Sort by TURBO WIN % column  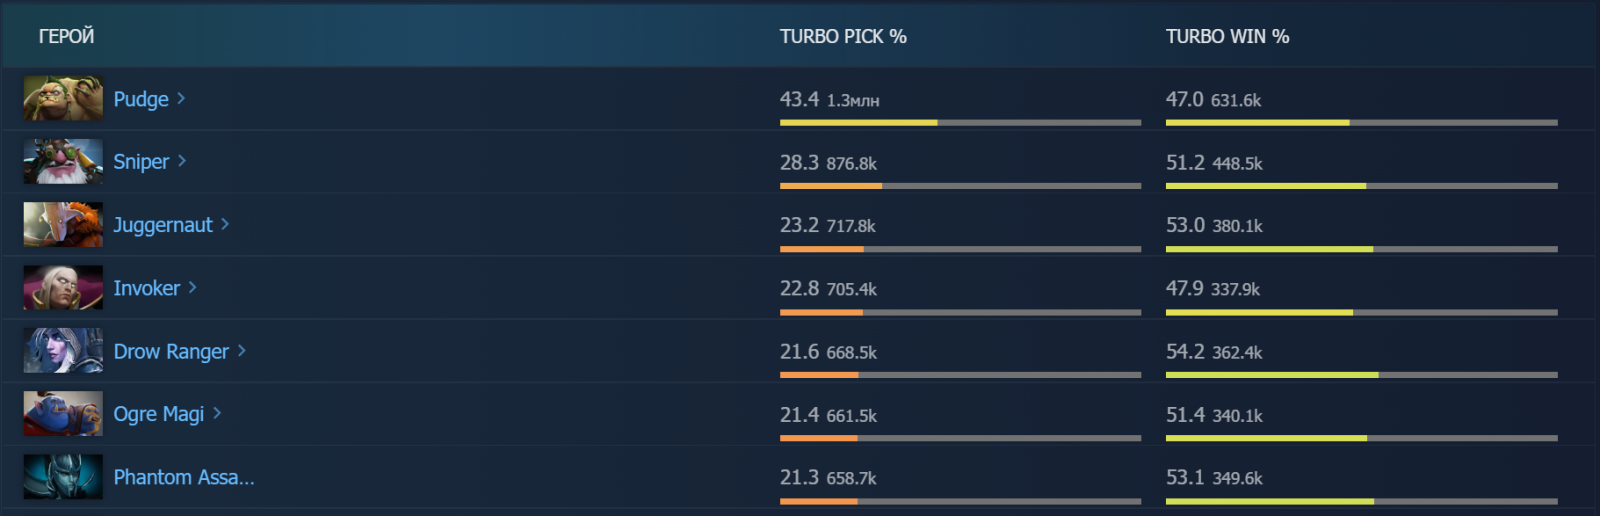pos(1227,36)
